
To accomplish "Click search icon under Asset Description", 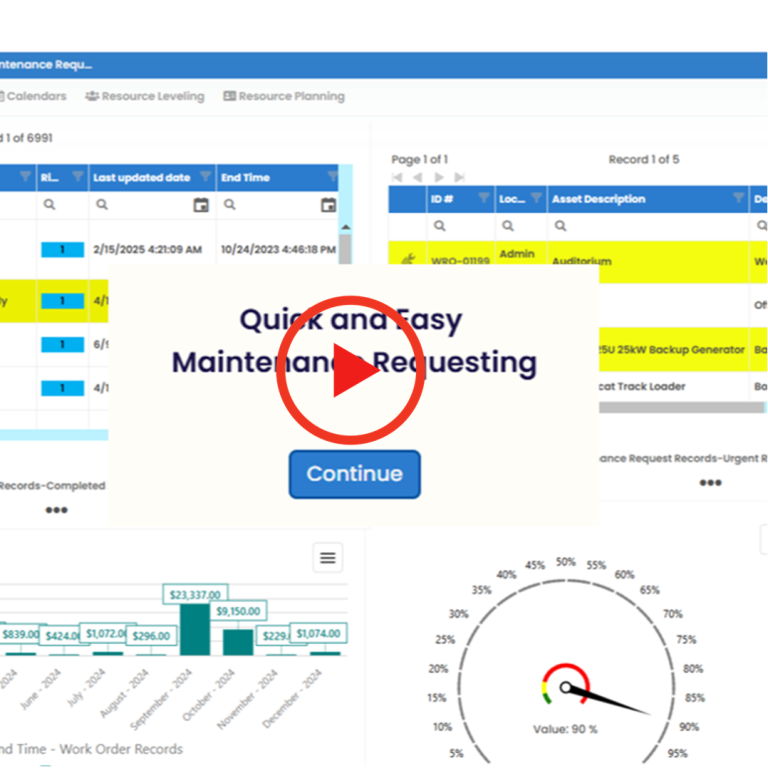I will coord(559,226).
